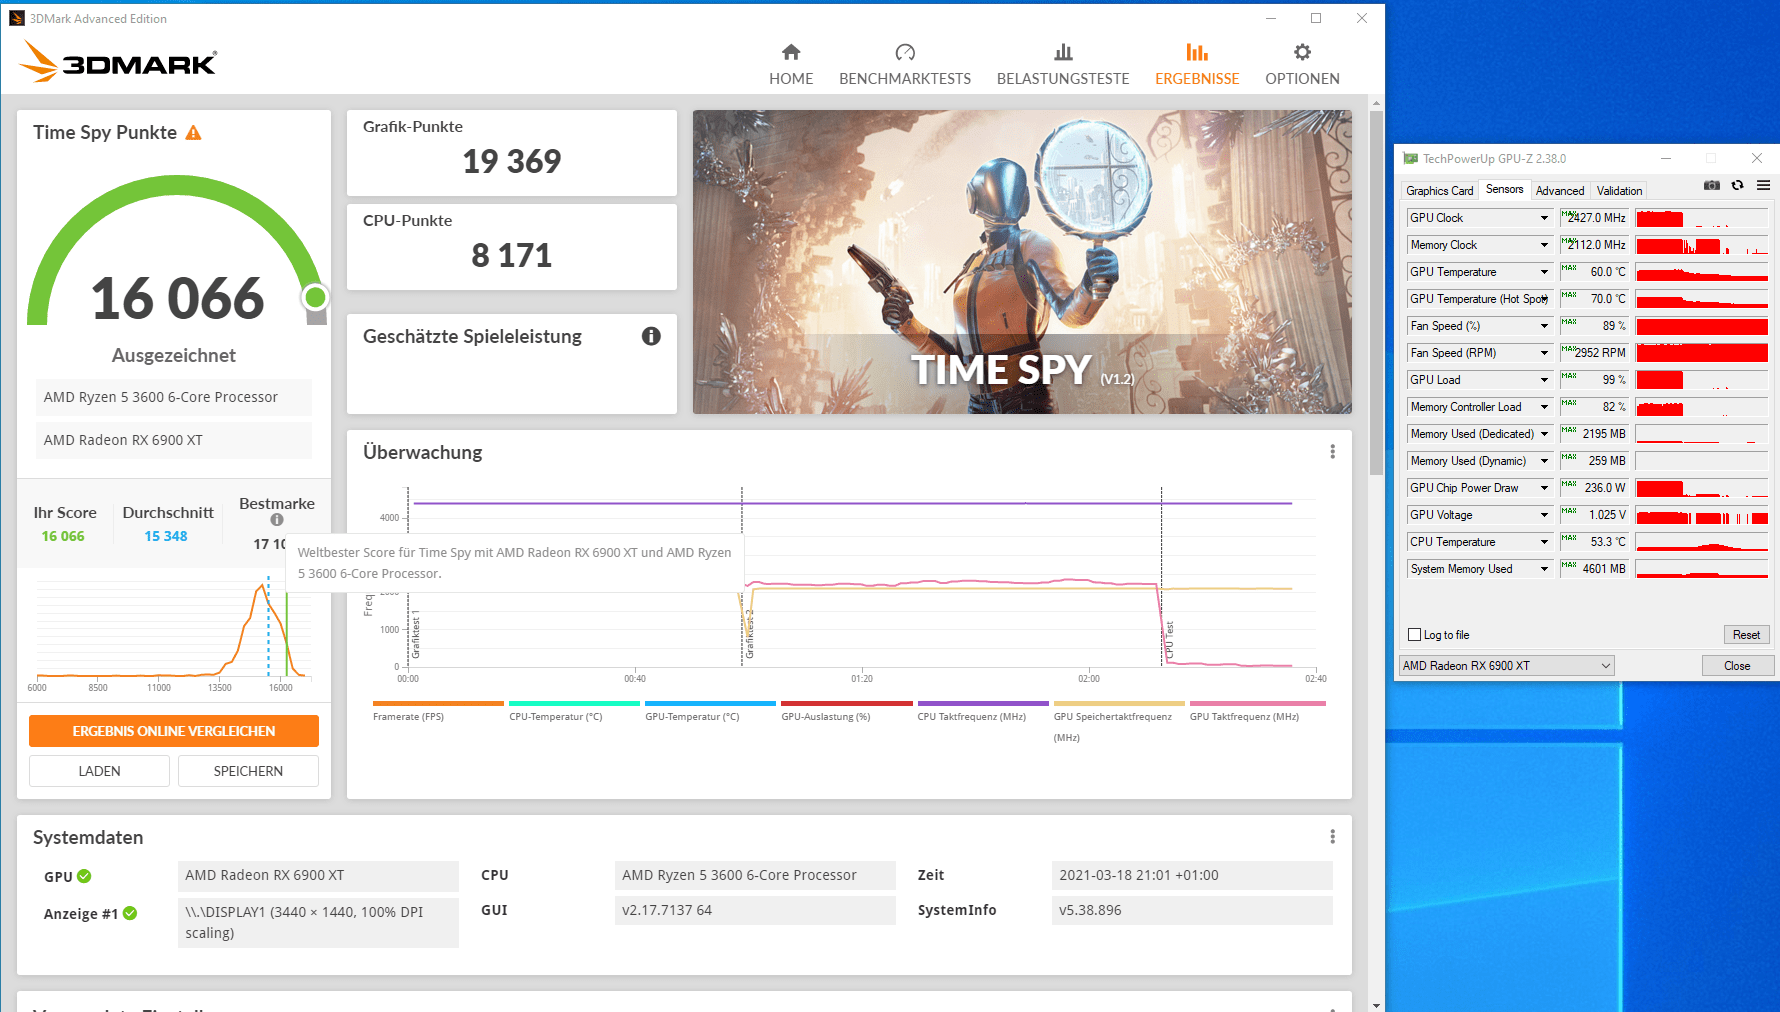Open Advanced tab in GPU-Z
This screenshot has width=1780, height=1012.
click(1560, 191)
